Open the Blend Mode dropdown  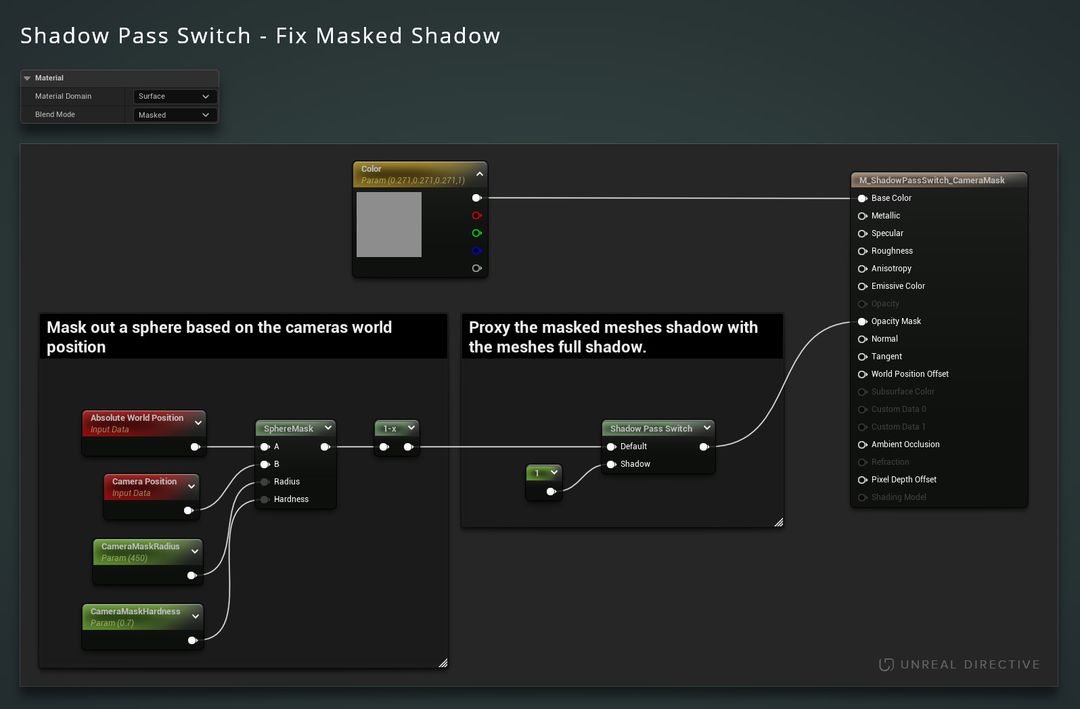tap(175, 114)
